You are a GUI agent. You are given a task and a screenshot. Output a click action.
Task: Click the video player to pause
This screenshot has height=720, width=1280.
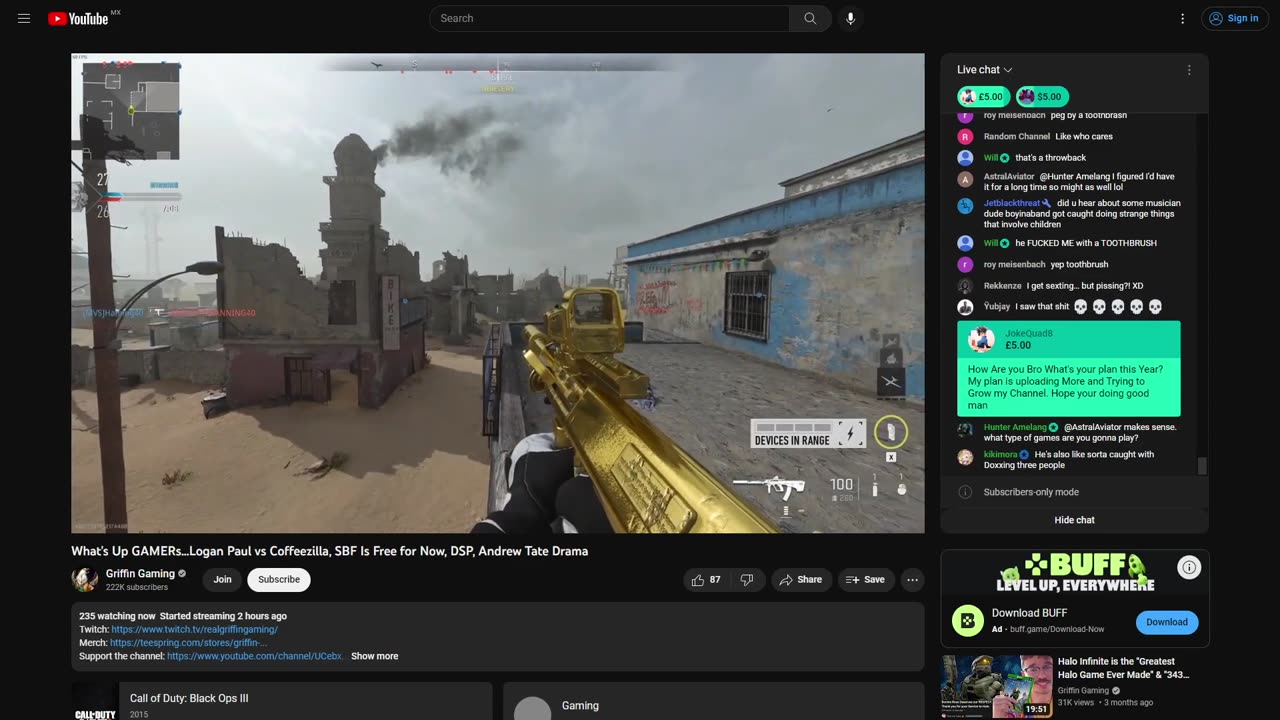pos(498,293)
